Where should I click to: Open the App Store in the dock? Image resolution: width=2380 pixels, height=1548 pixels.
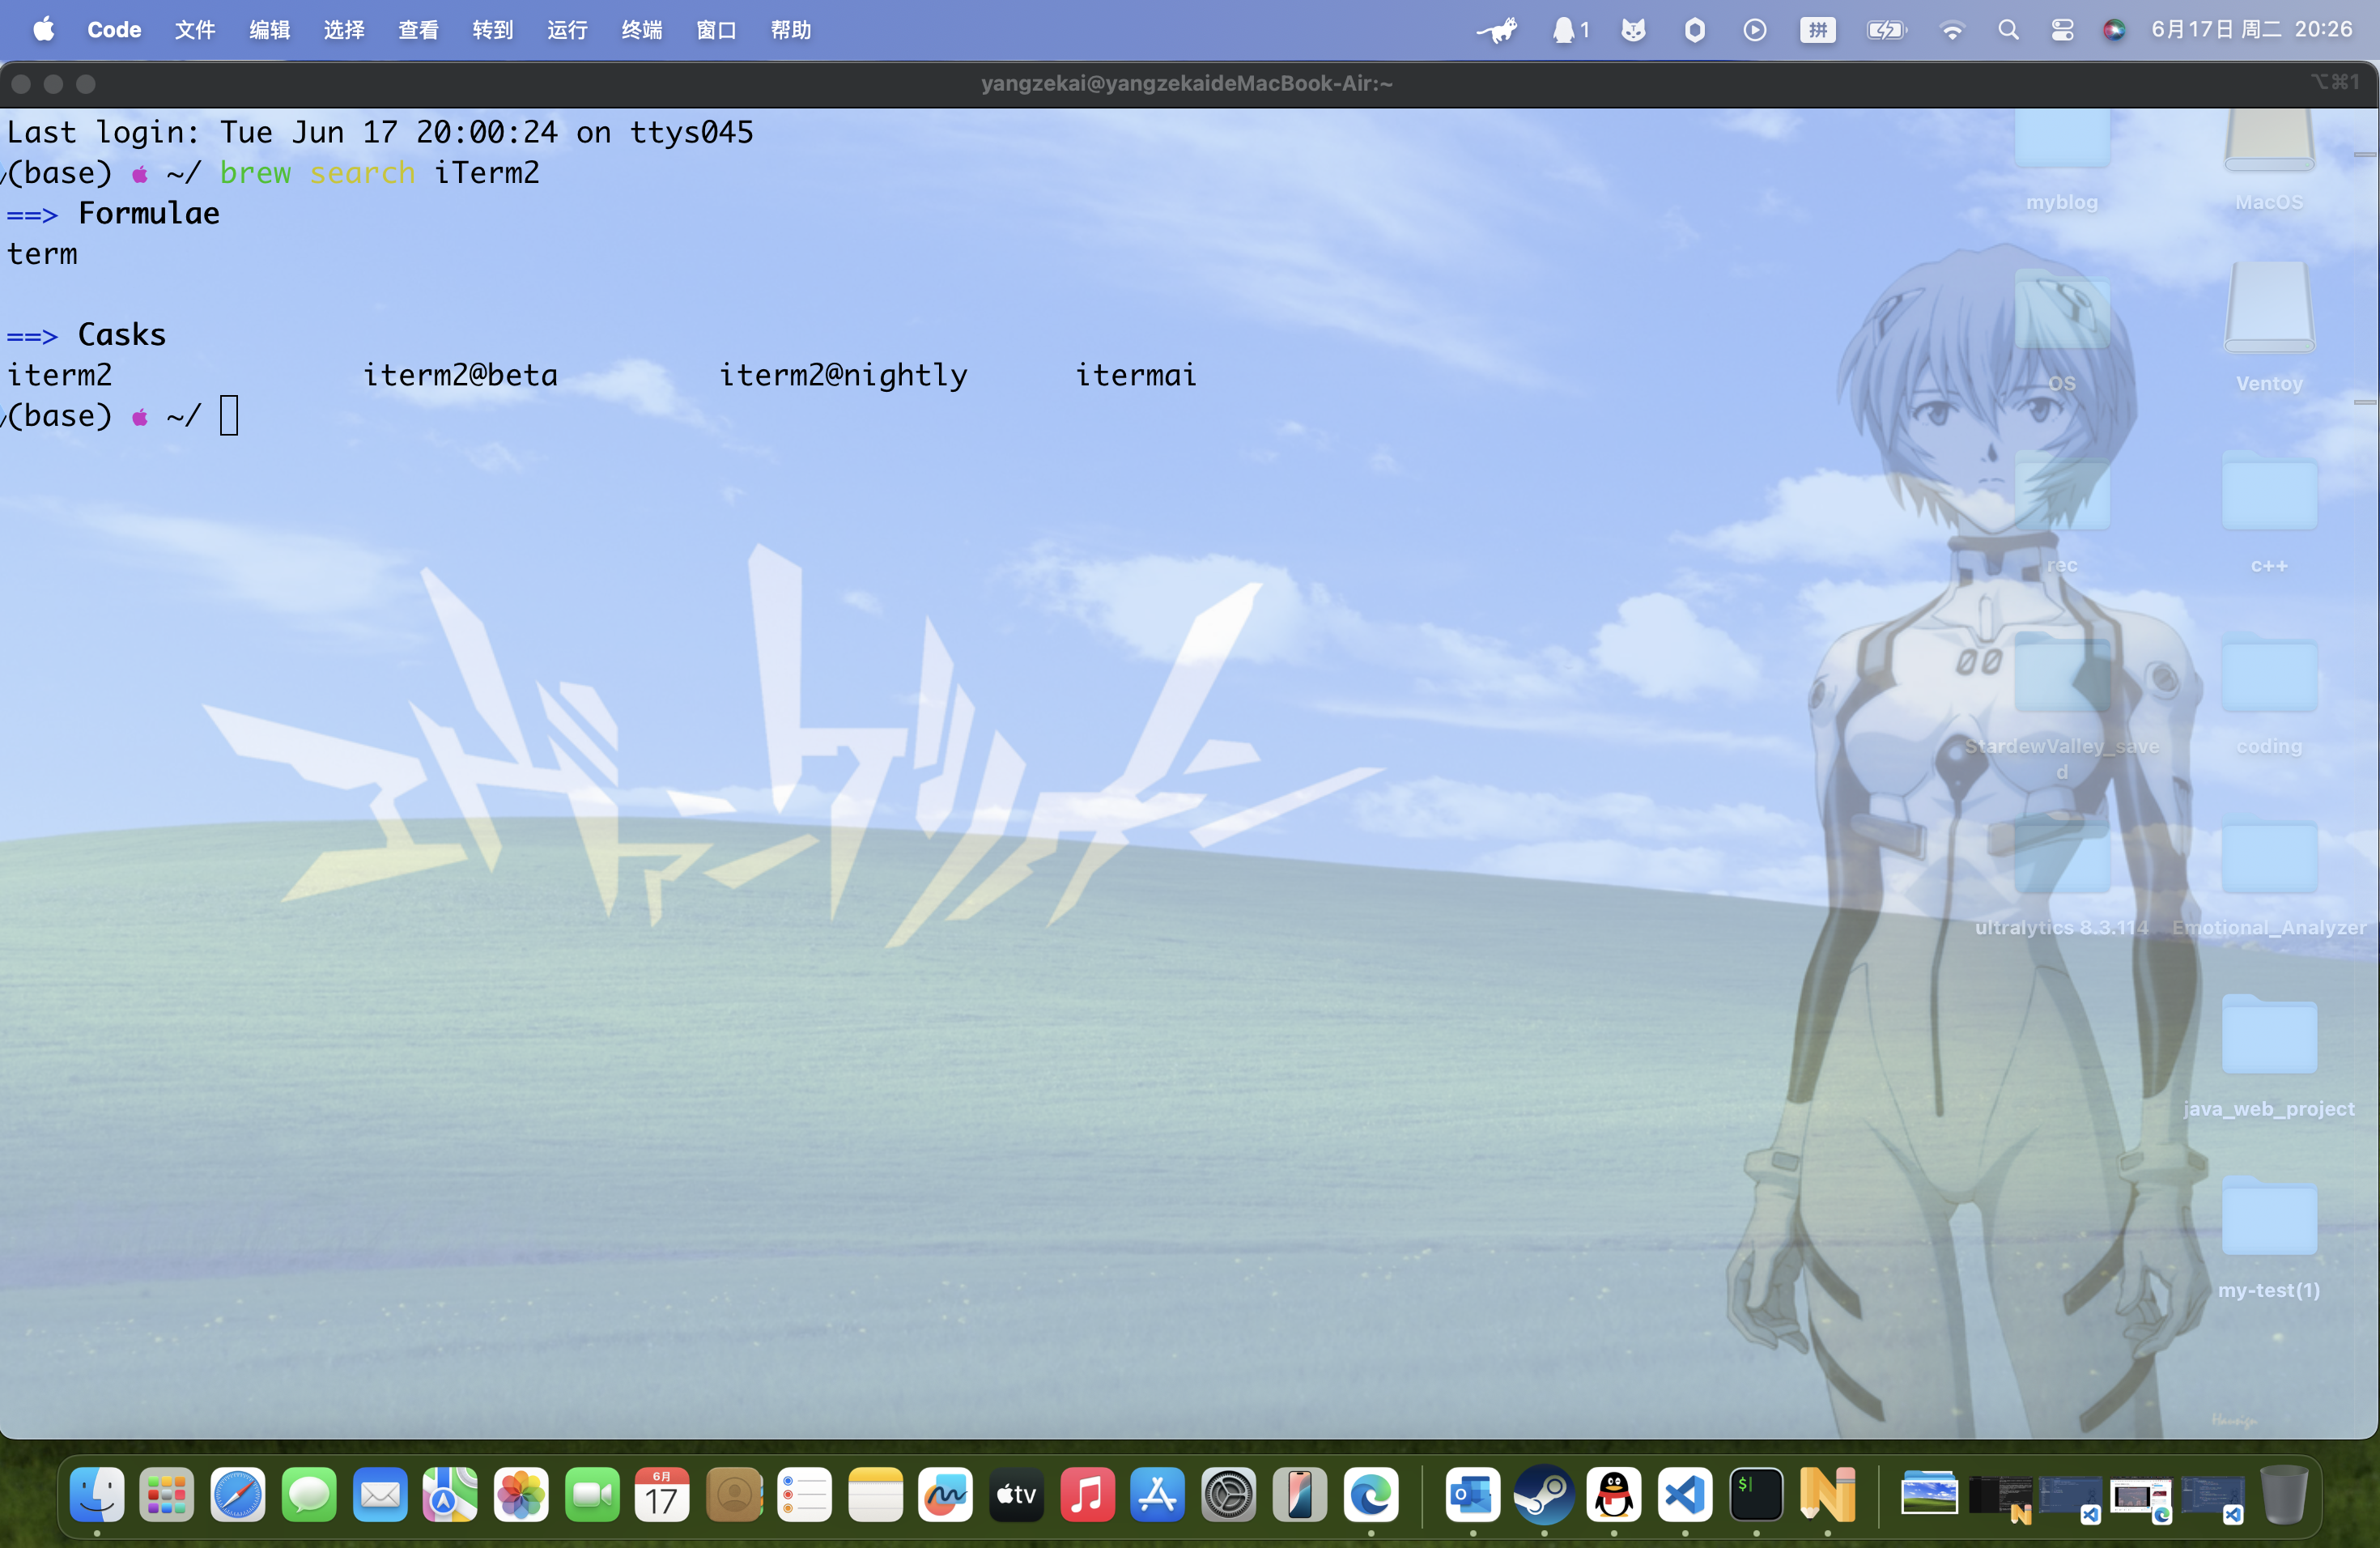point(1158,1495)
